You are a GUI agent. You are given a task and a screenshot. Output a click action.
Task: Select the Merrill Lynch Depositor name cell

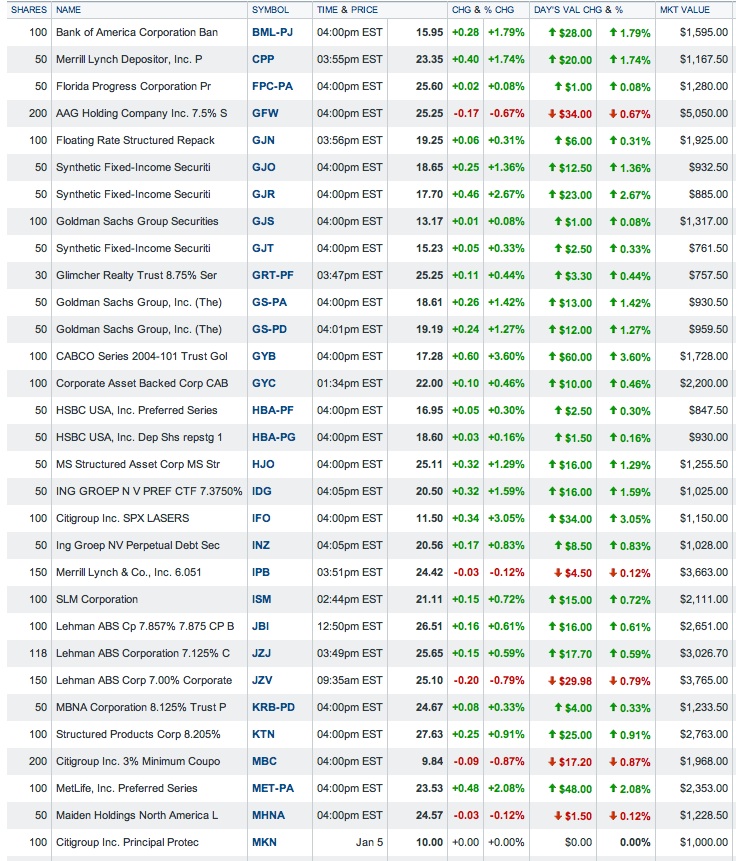[129, 59]
